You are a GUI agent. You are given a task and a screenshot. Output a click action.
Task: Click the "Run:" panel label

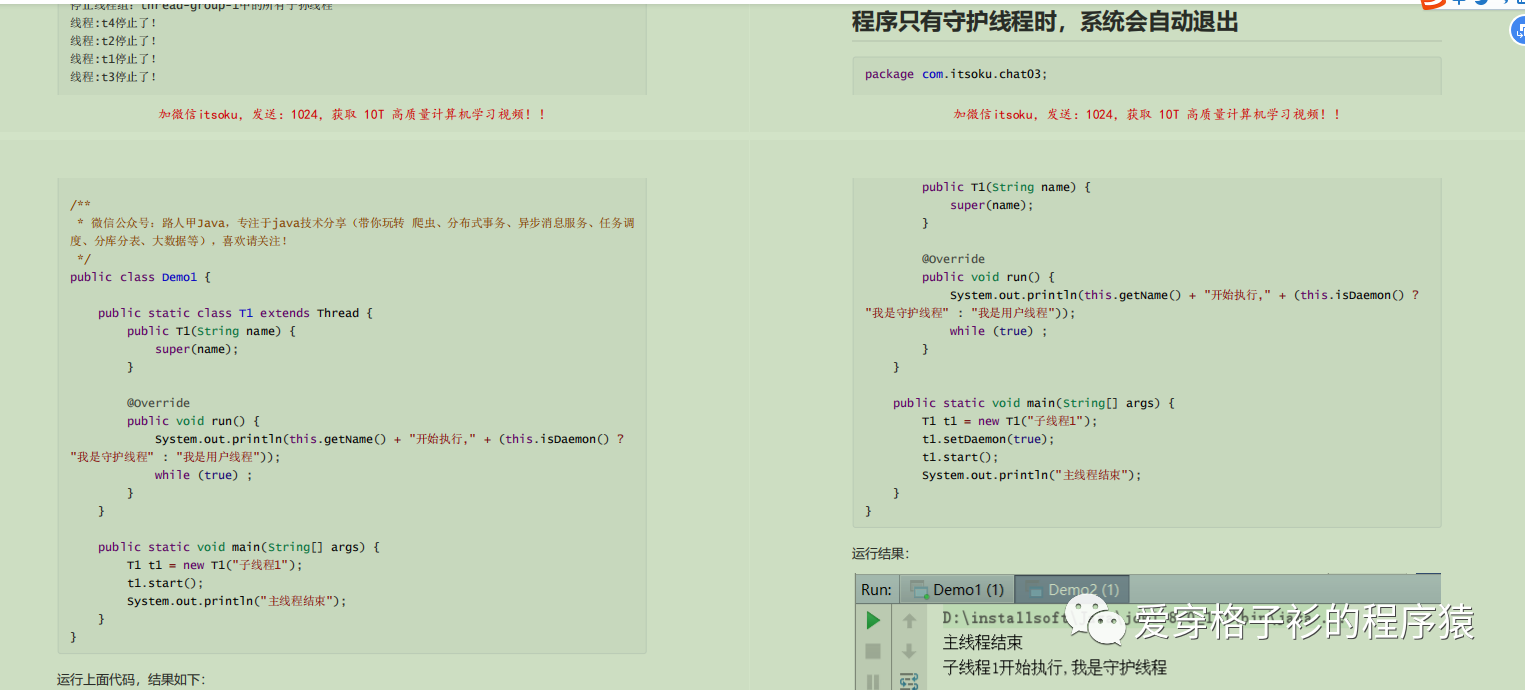tap(876, 589)
